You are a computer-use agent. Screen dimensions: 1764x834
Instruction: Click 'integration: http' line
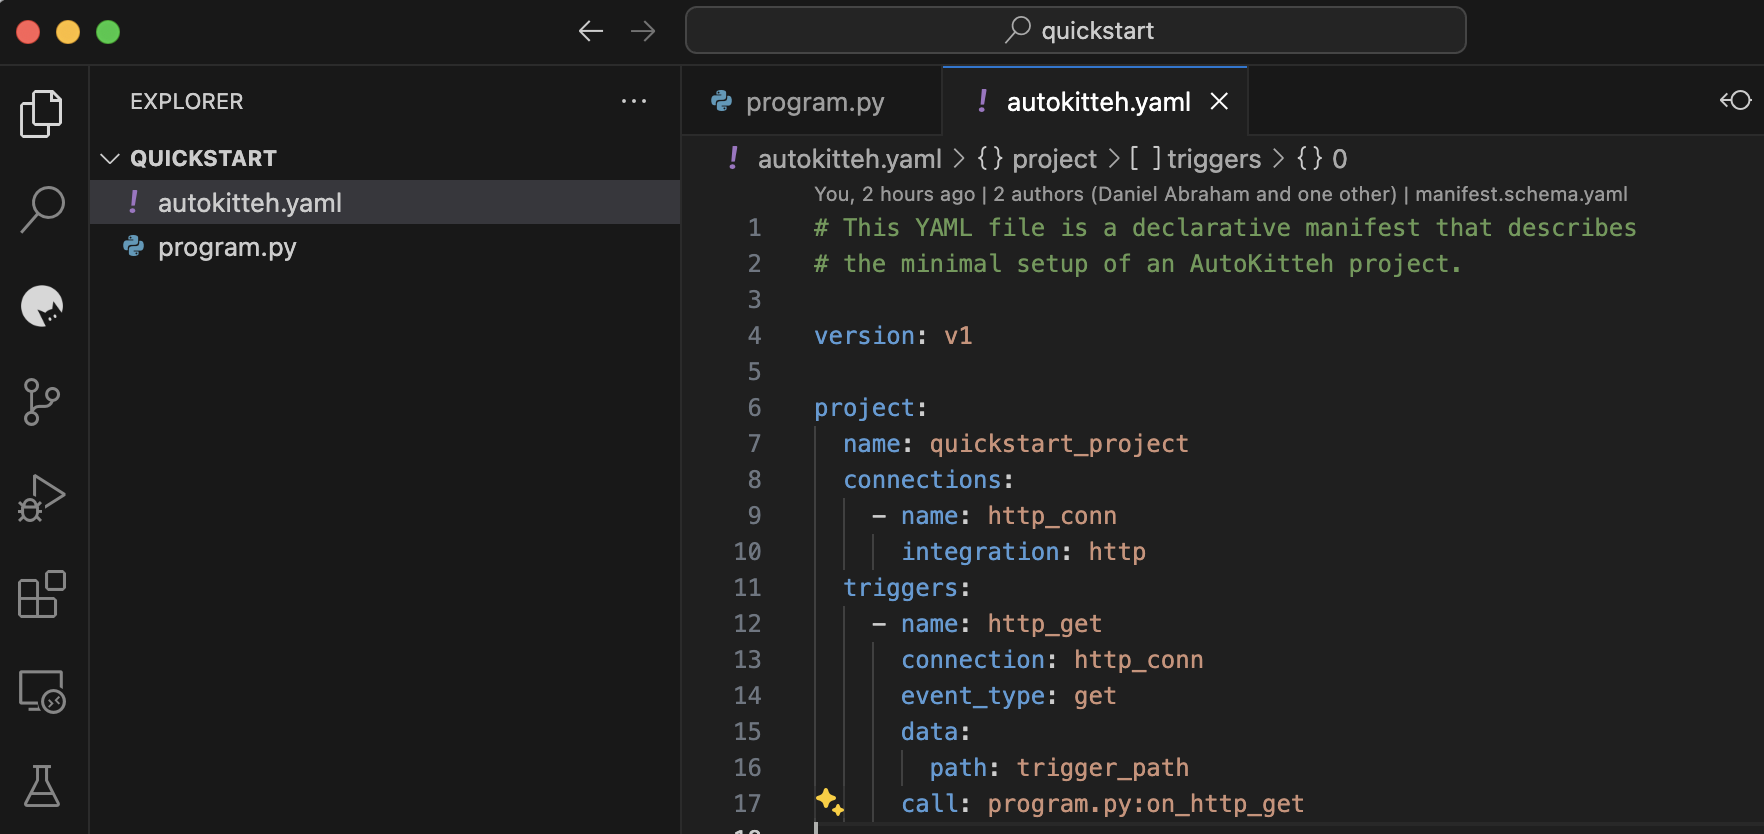point(1024,552)
